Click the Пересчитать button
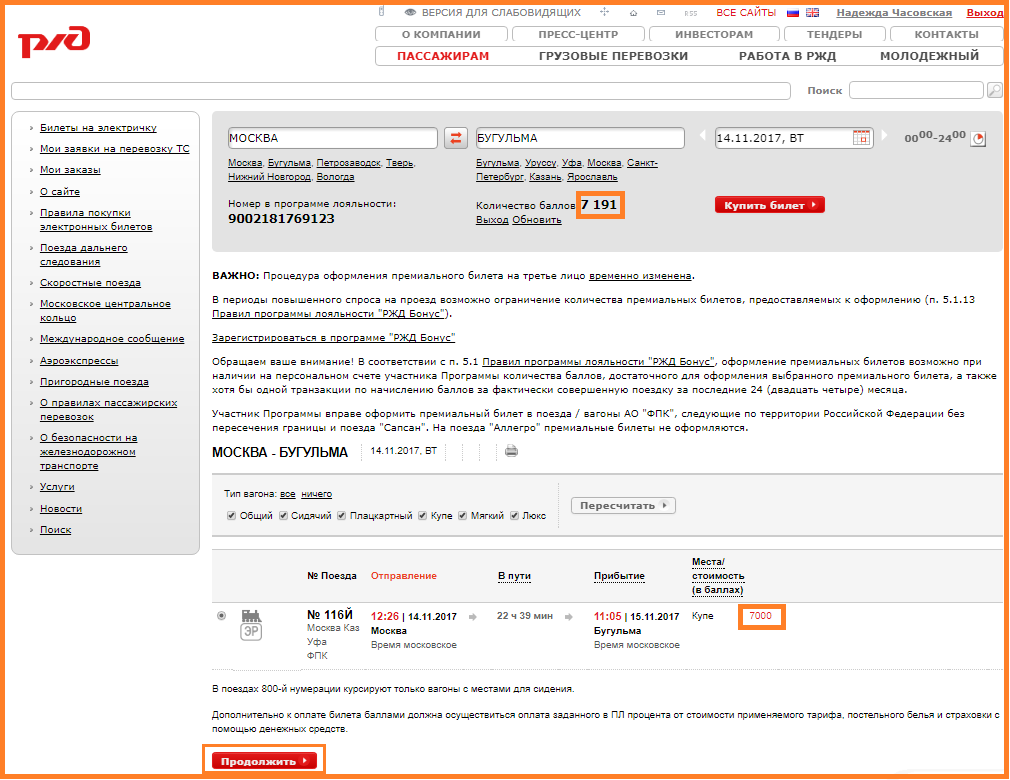Viewport: 1010px width, 780px height. tap(623, 506)
